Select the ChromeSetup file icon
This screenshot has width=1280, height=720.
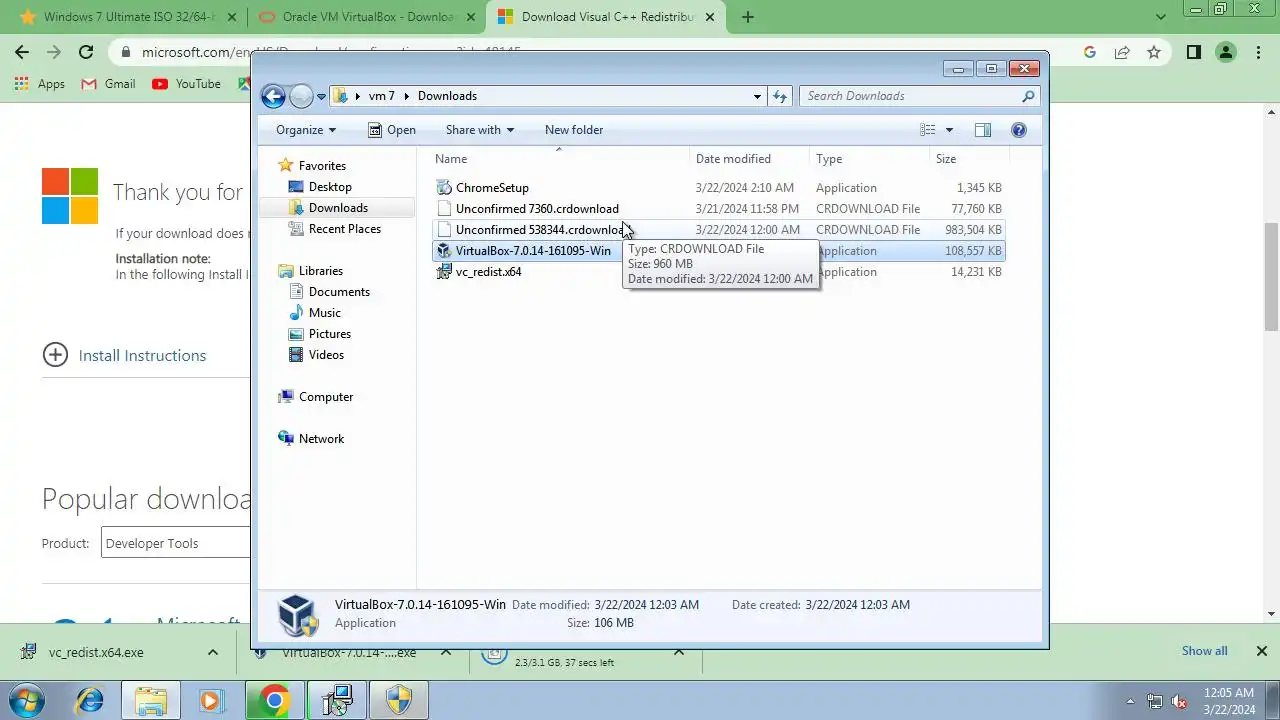[444, 188]
